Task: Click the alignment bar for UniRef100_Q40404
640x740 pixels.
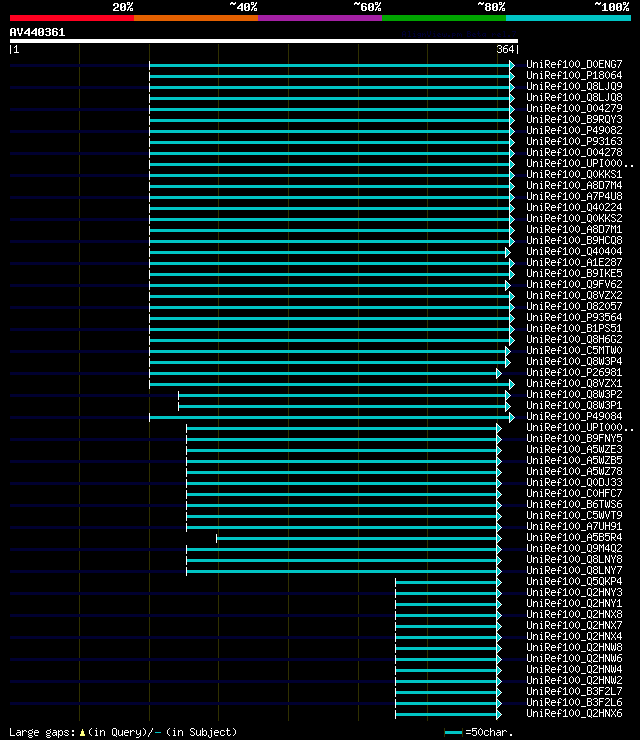Action: click(x=330, y=252)
